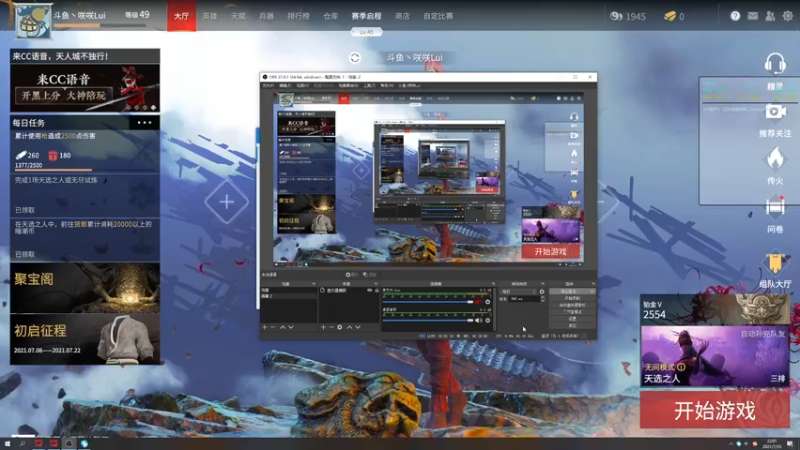Open the 英雄 tab
This screenshot has width=800, height=450.
(x=210, y=16)
